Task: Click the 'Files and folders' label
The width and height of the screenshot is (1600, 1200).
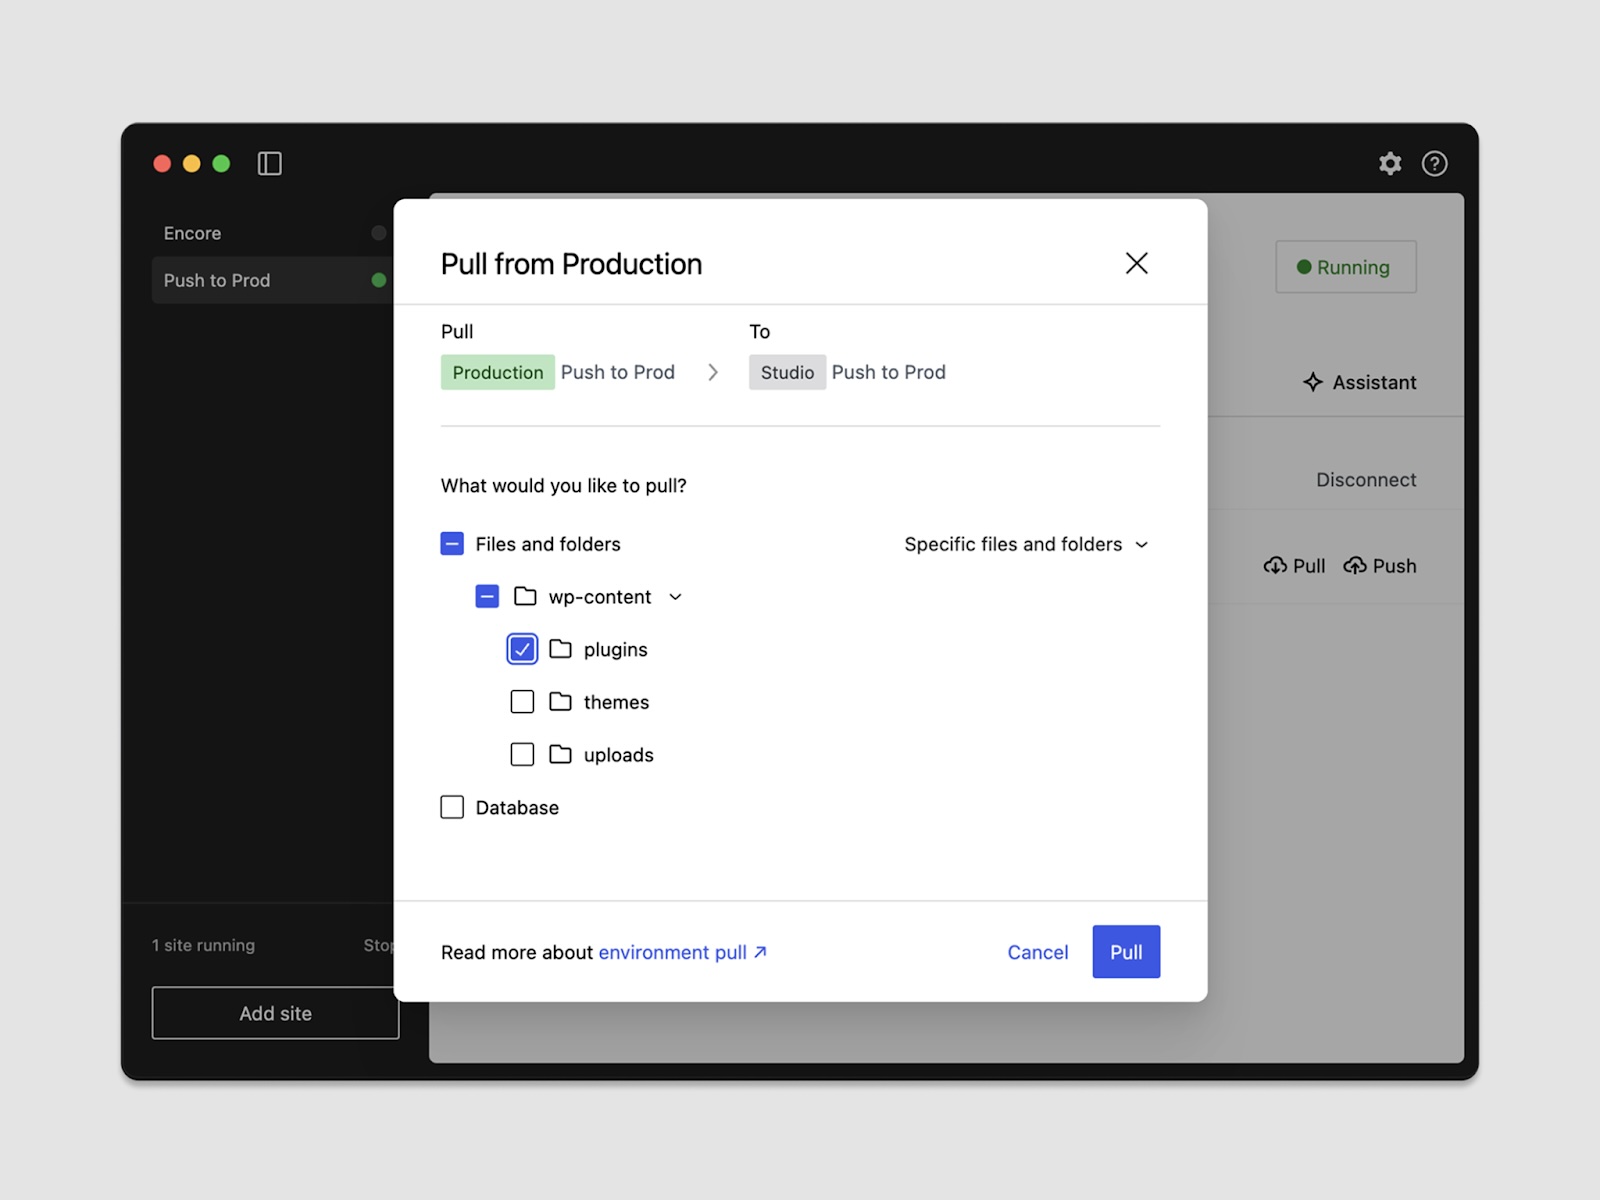Action: coord(548,544)
